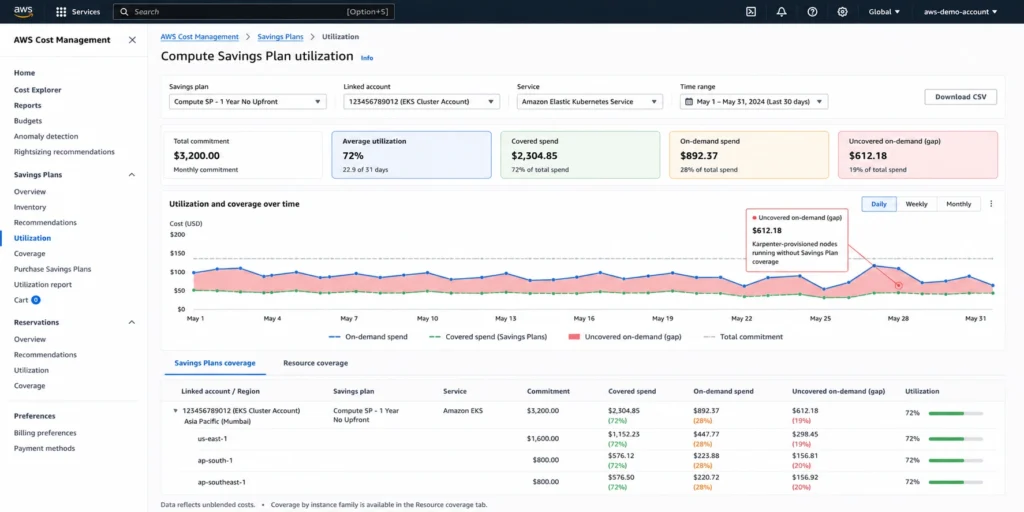Focus the top Search field
The image size is (1024, 512).
pos(253,12)
